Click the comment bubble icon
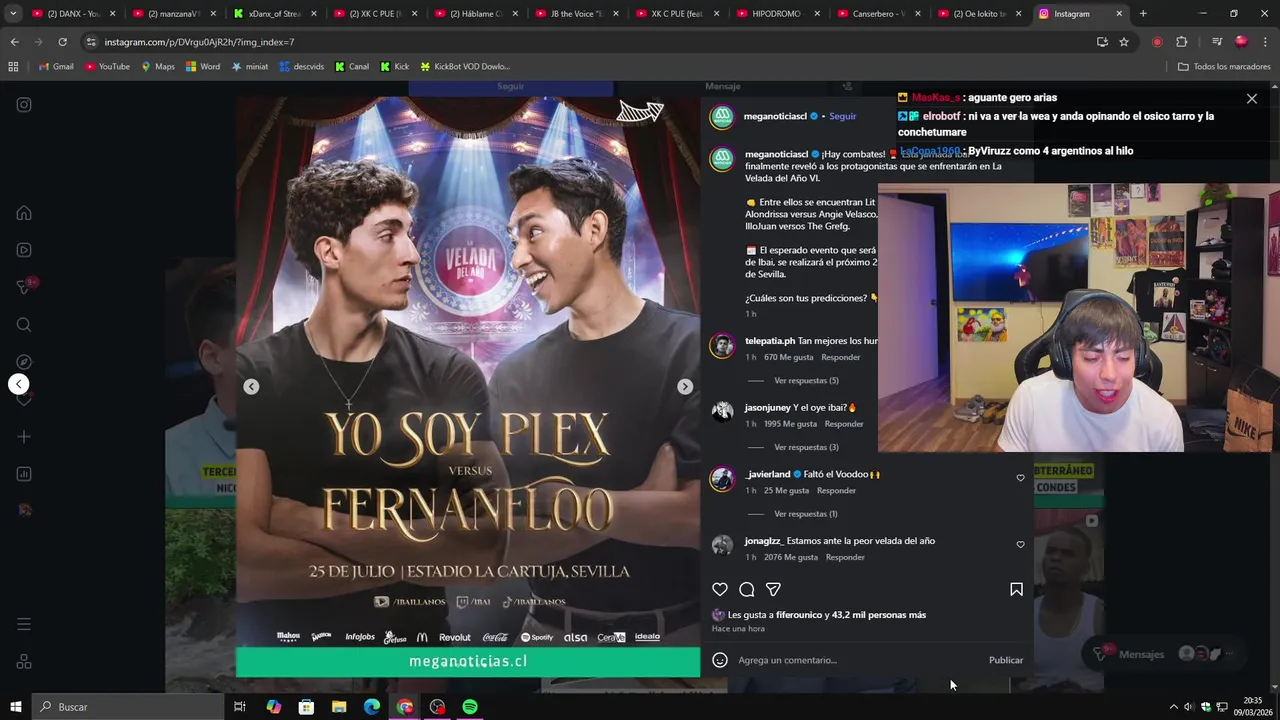Image resolution: width=1280 pixels, height=720 pixels. pos(746,590)
